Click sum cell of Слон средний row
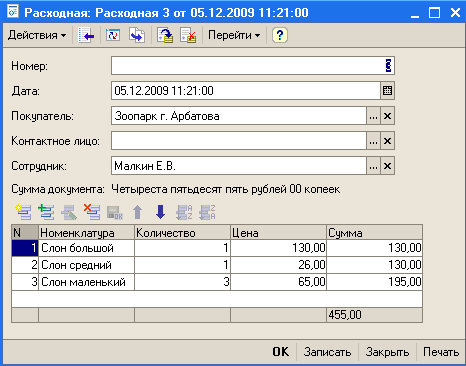The image size is (466, 366). [x=375, y=265]
